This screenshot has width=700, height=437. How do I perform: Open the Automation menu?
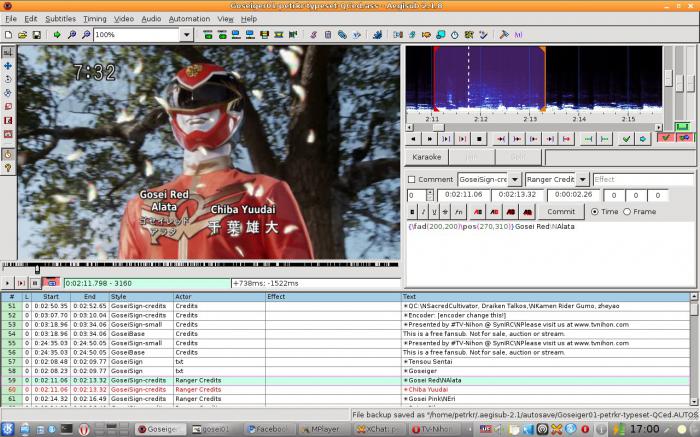[x=189, y=19]
